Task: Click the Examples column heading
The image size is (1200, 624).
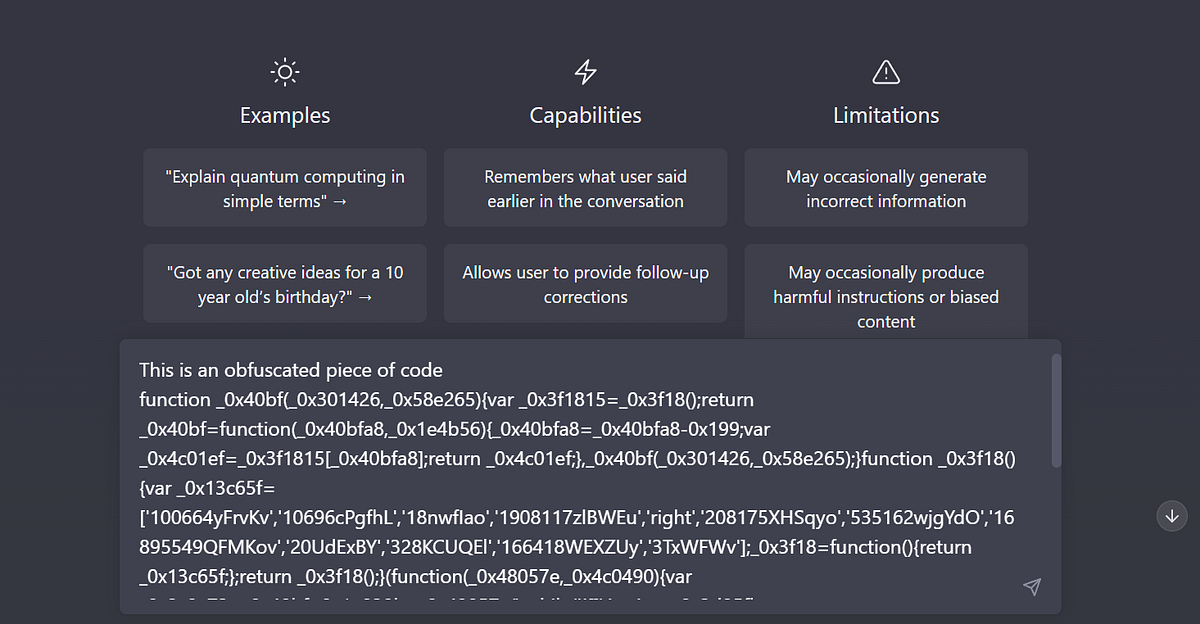Action: 284,114
